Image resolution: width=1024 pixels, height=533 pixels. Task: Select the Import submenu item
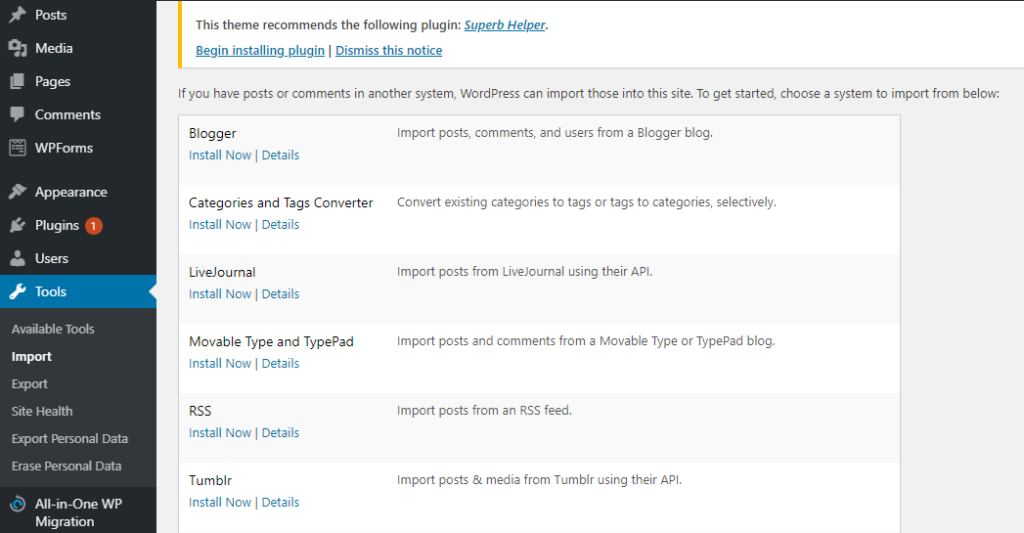[x=31, y=357]
